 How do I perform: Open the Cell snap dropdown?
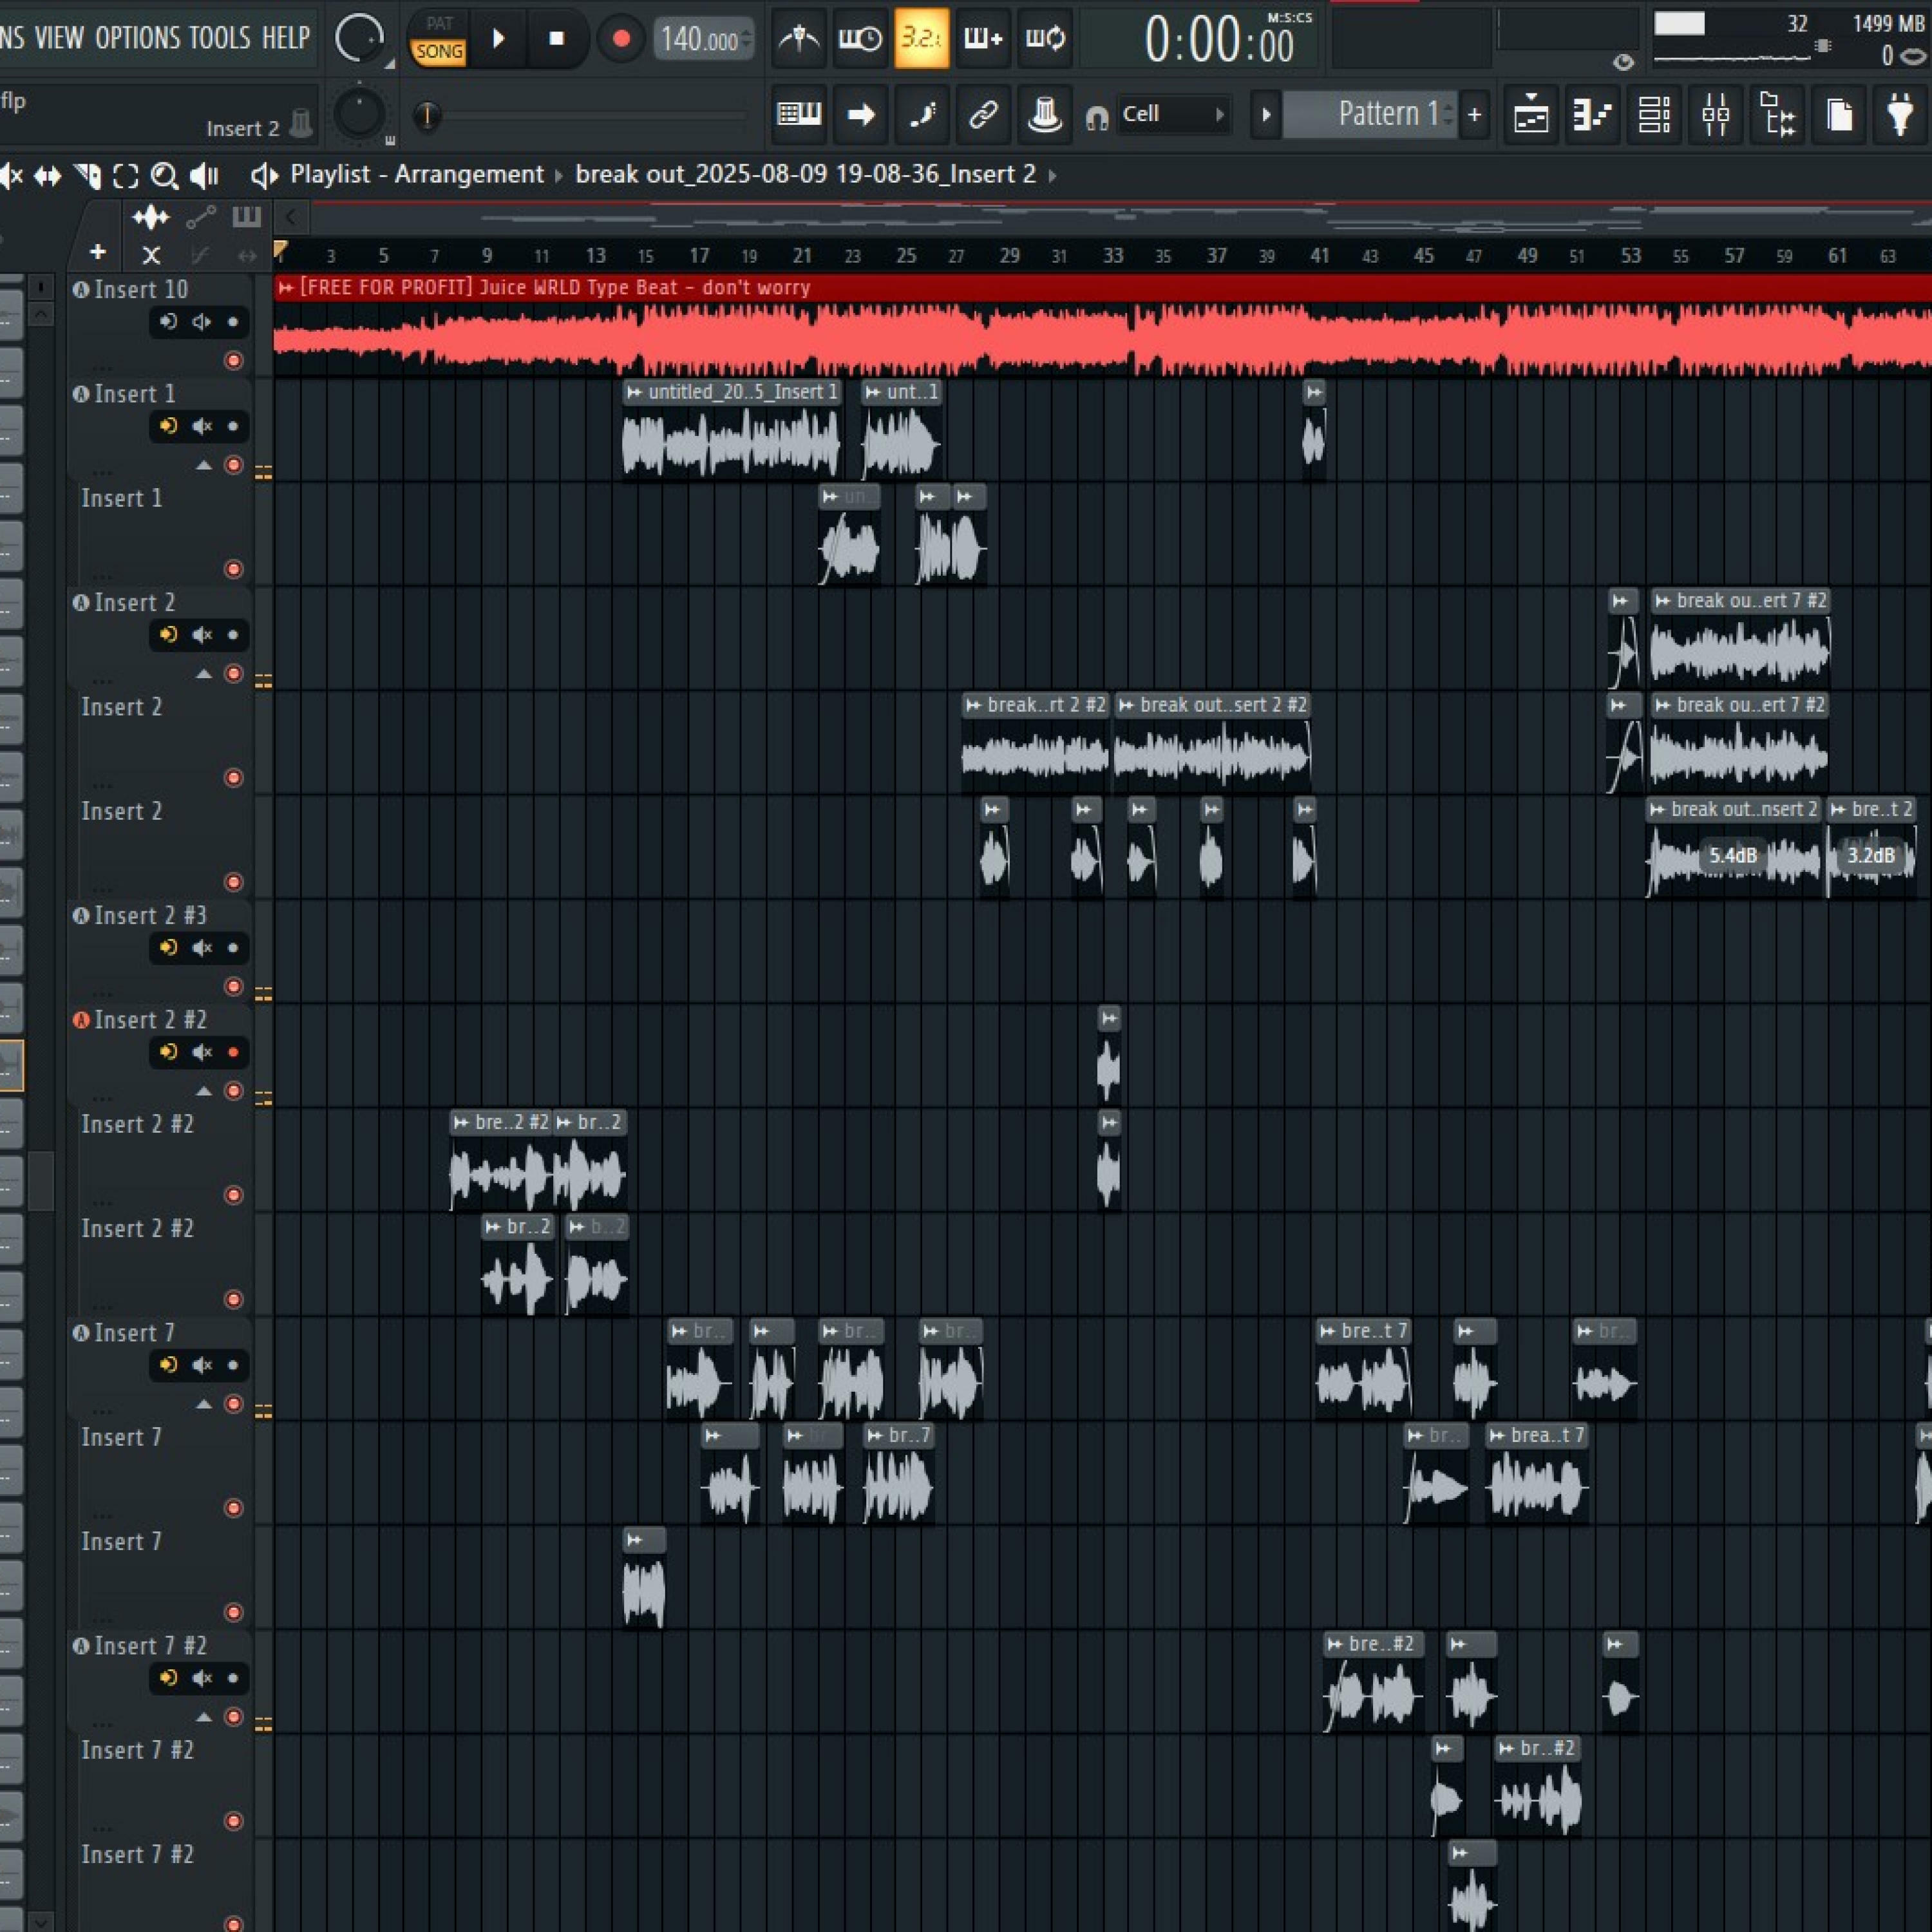(x=1171, y=115)
